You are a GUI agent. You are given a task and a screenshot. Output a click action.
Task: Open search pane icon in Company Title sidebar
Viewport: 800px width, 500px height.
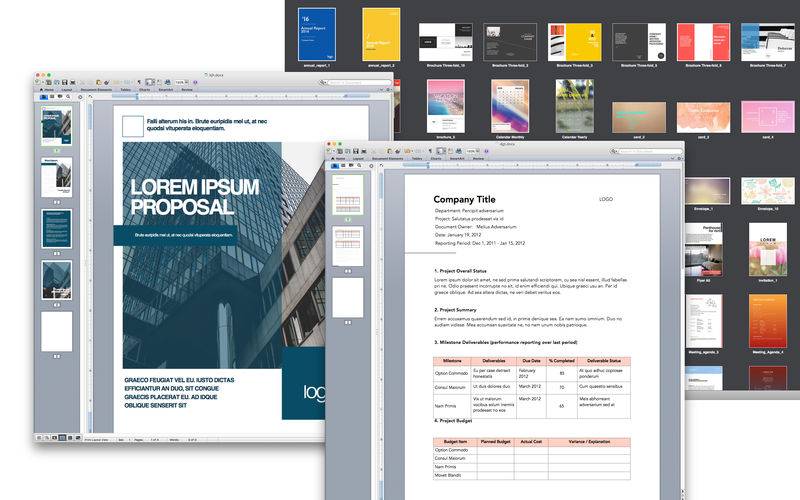point(359,165)
